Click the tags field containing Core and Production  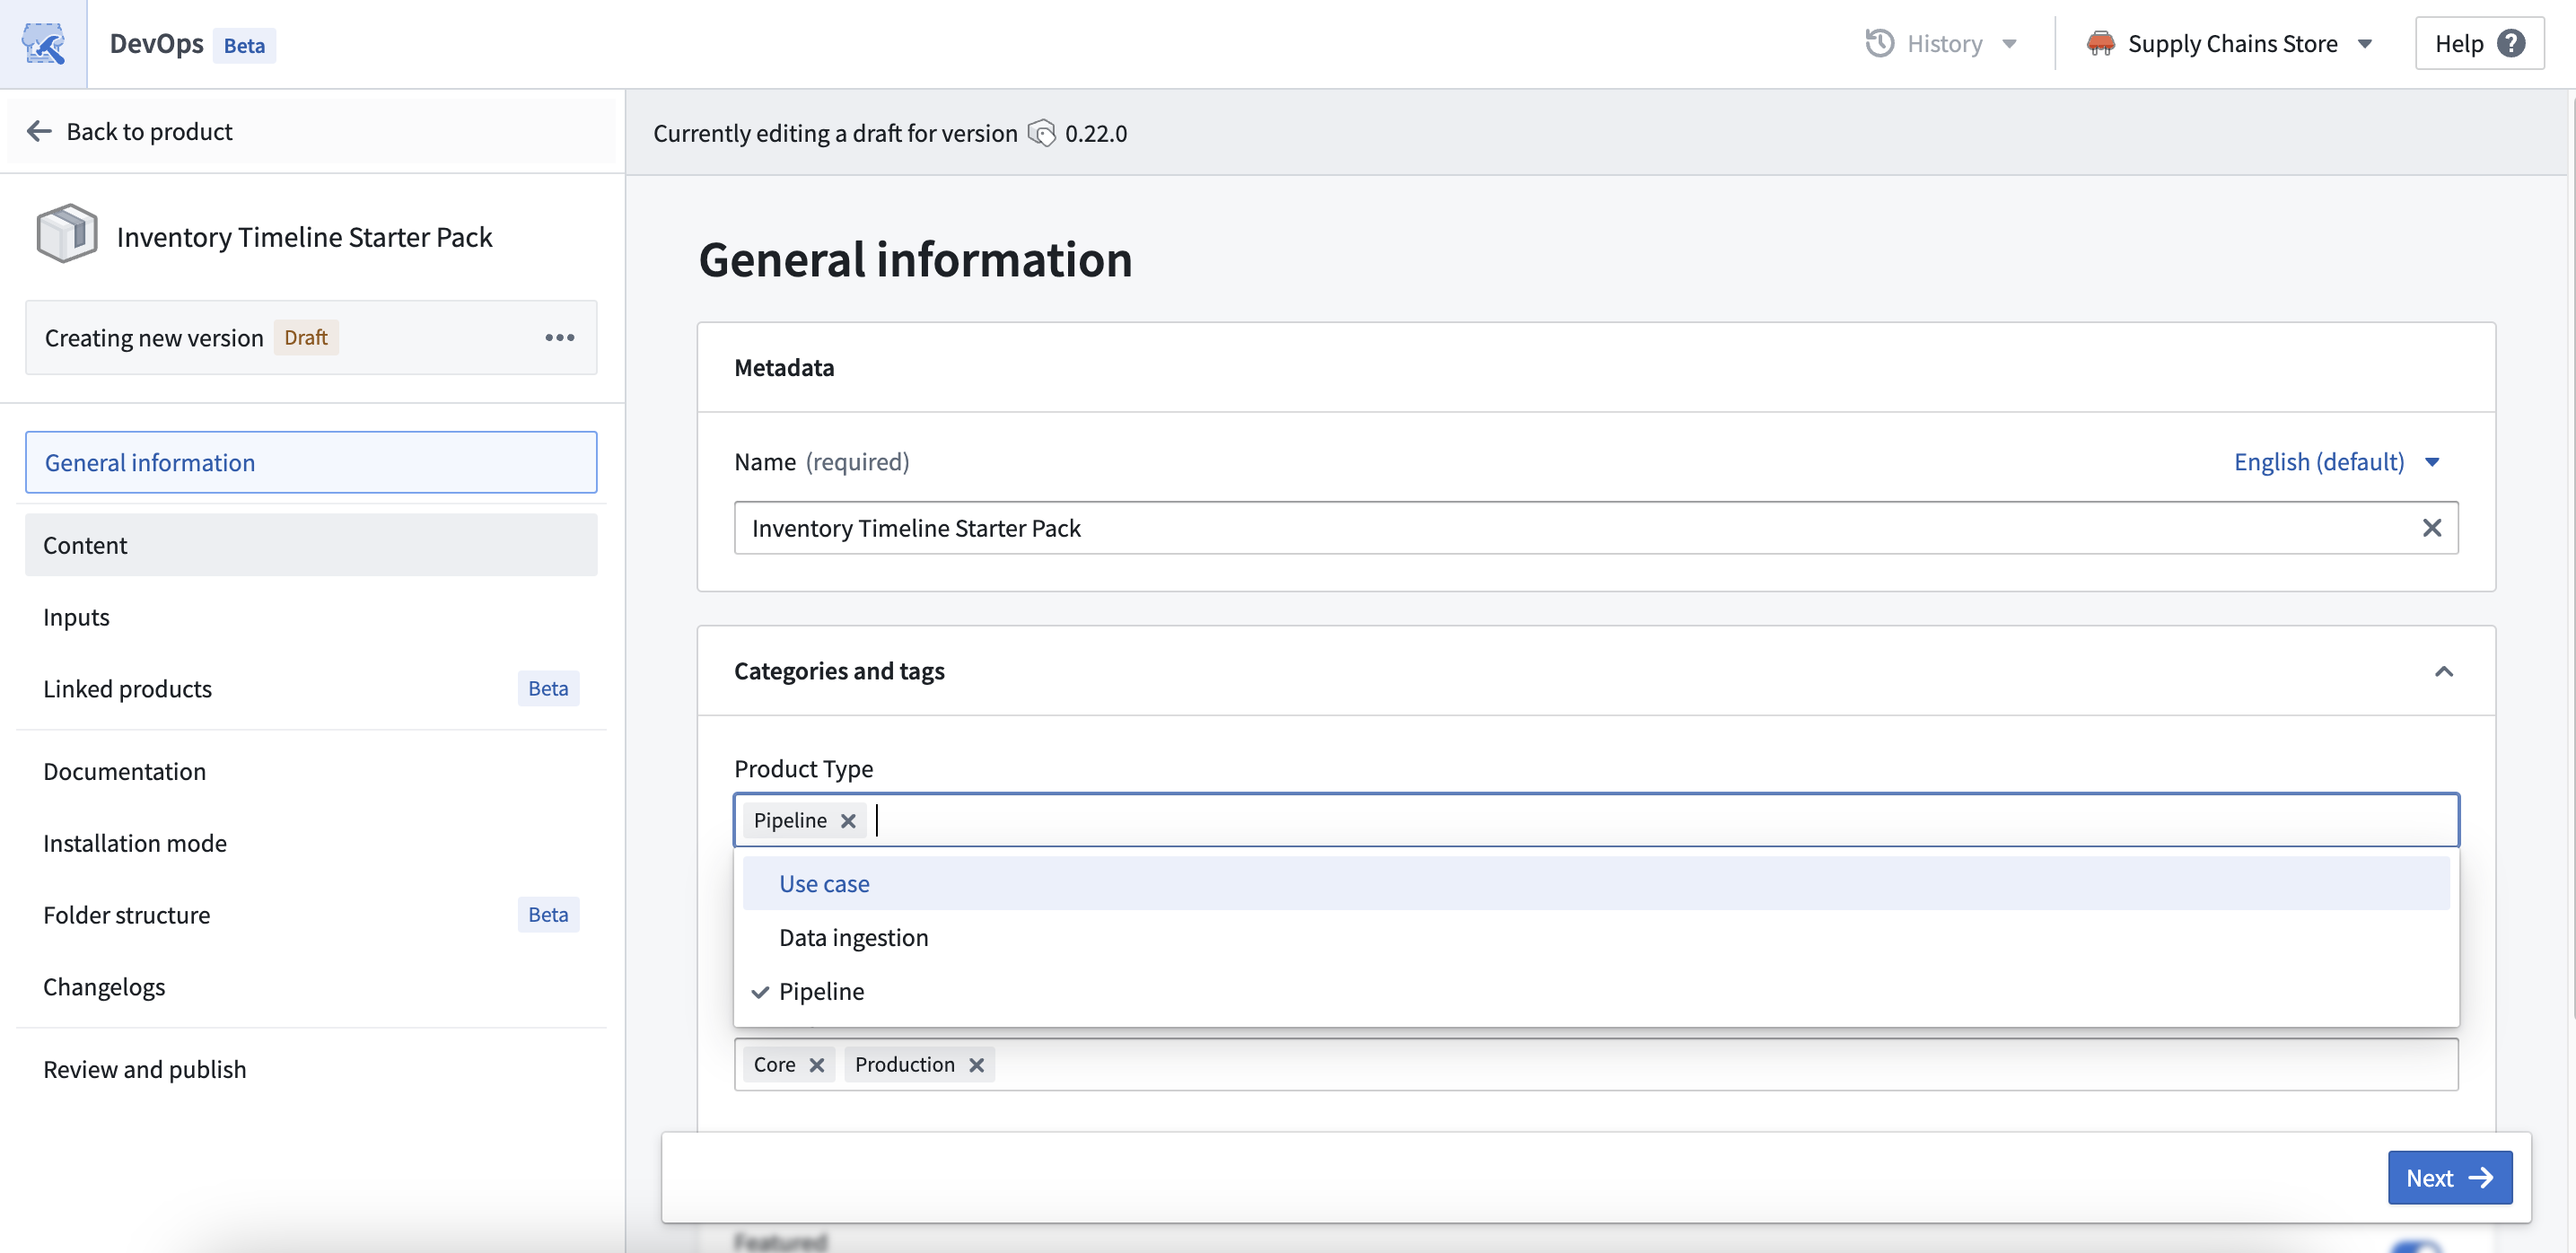click(x=1596, y=1065)
